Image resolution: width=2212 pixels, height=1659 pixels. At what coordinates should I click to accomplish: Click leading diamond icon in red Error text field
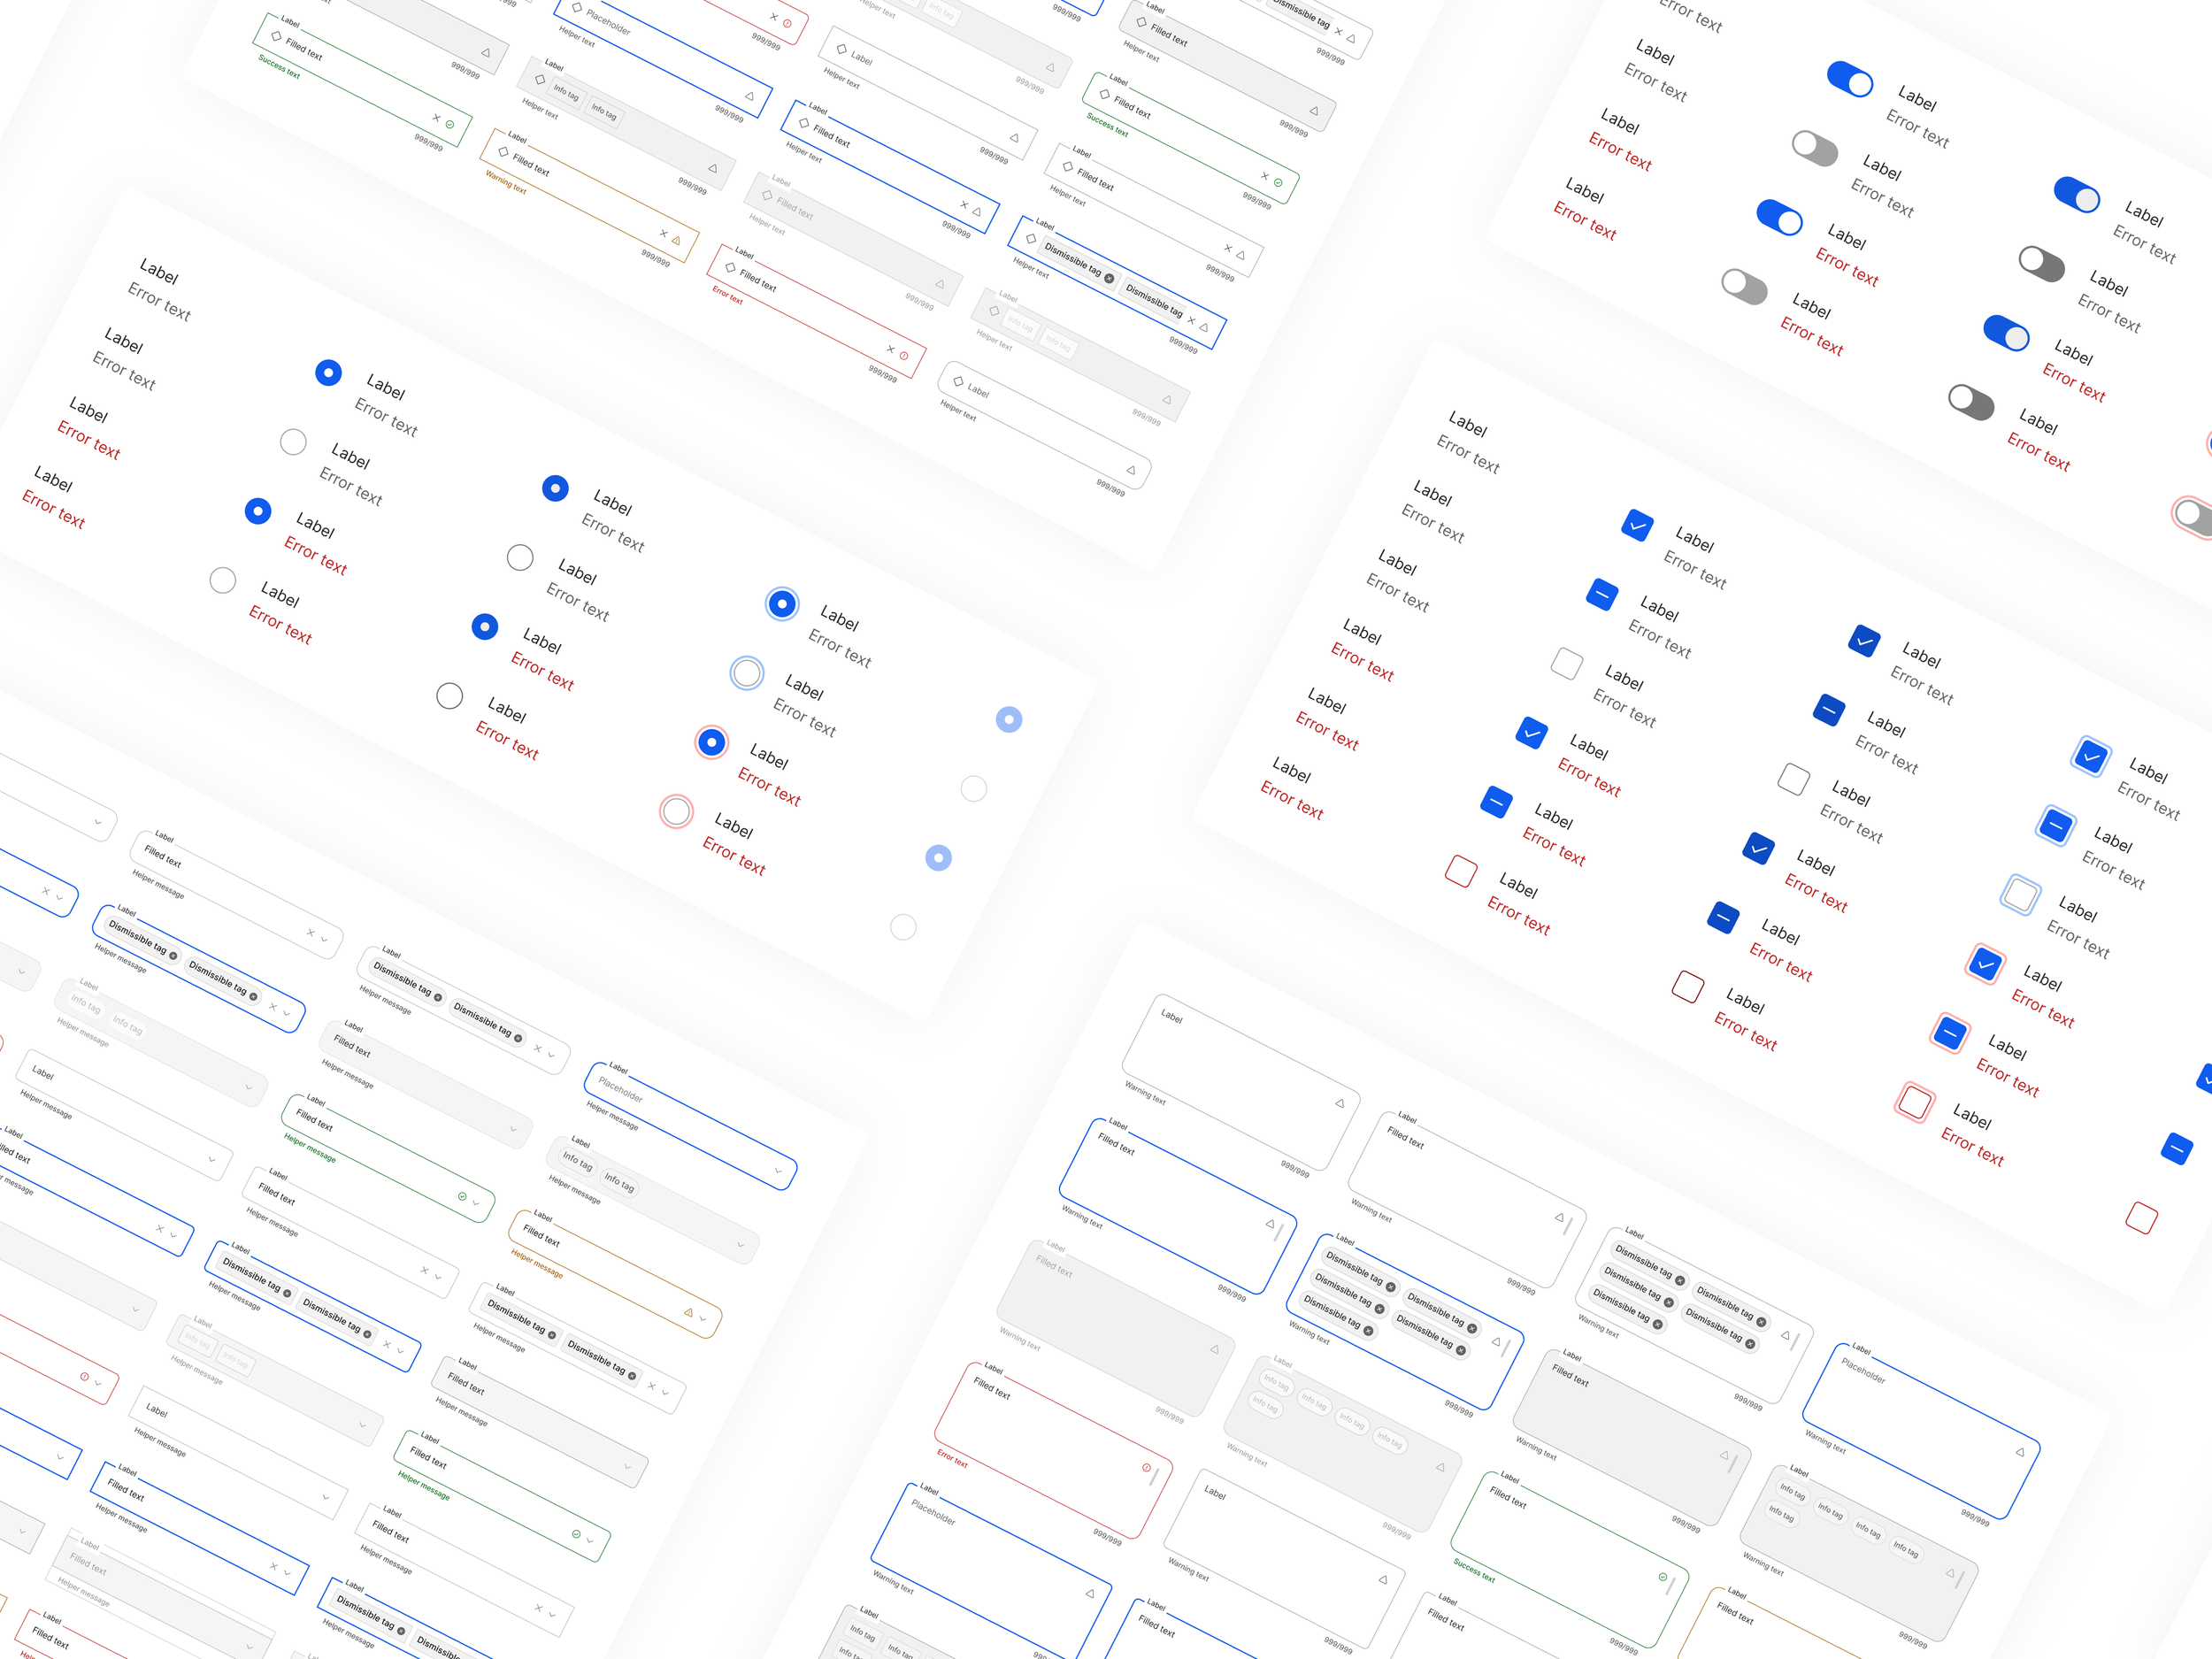[730, 268]
